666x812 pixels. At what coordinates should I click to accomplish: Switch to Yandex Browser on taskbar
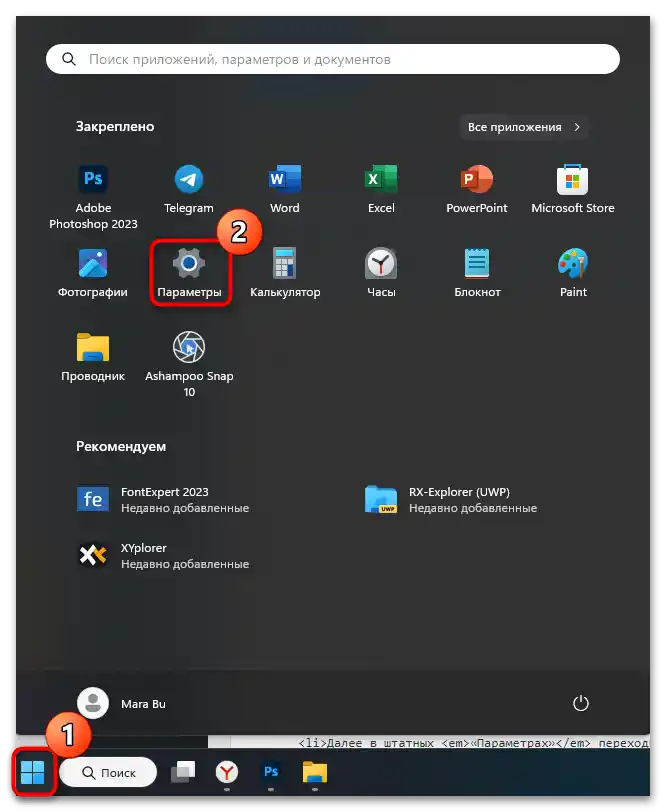pyautogui.click(x=226, y=773)
